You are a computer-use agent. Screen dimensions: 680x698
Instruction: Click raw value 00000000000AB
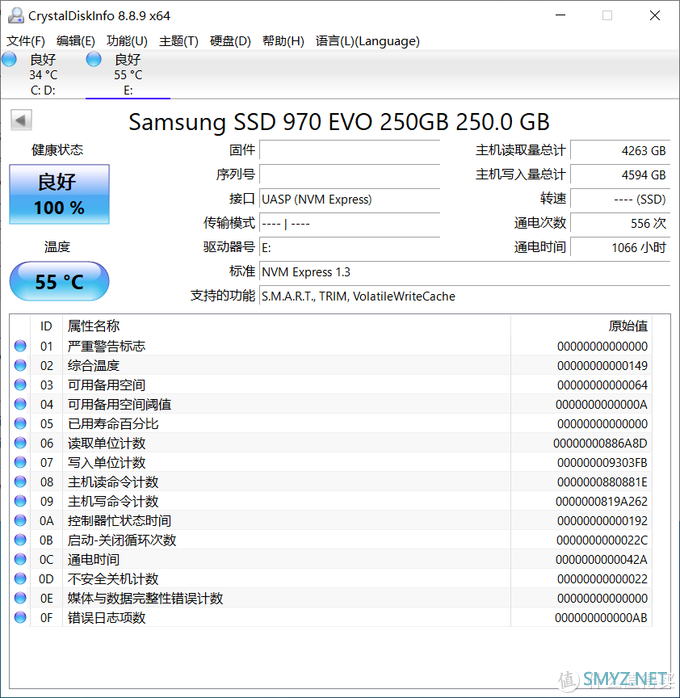(x=601, y=617)
